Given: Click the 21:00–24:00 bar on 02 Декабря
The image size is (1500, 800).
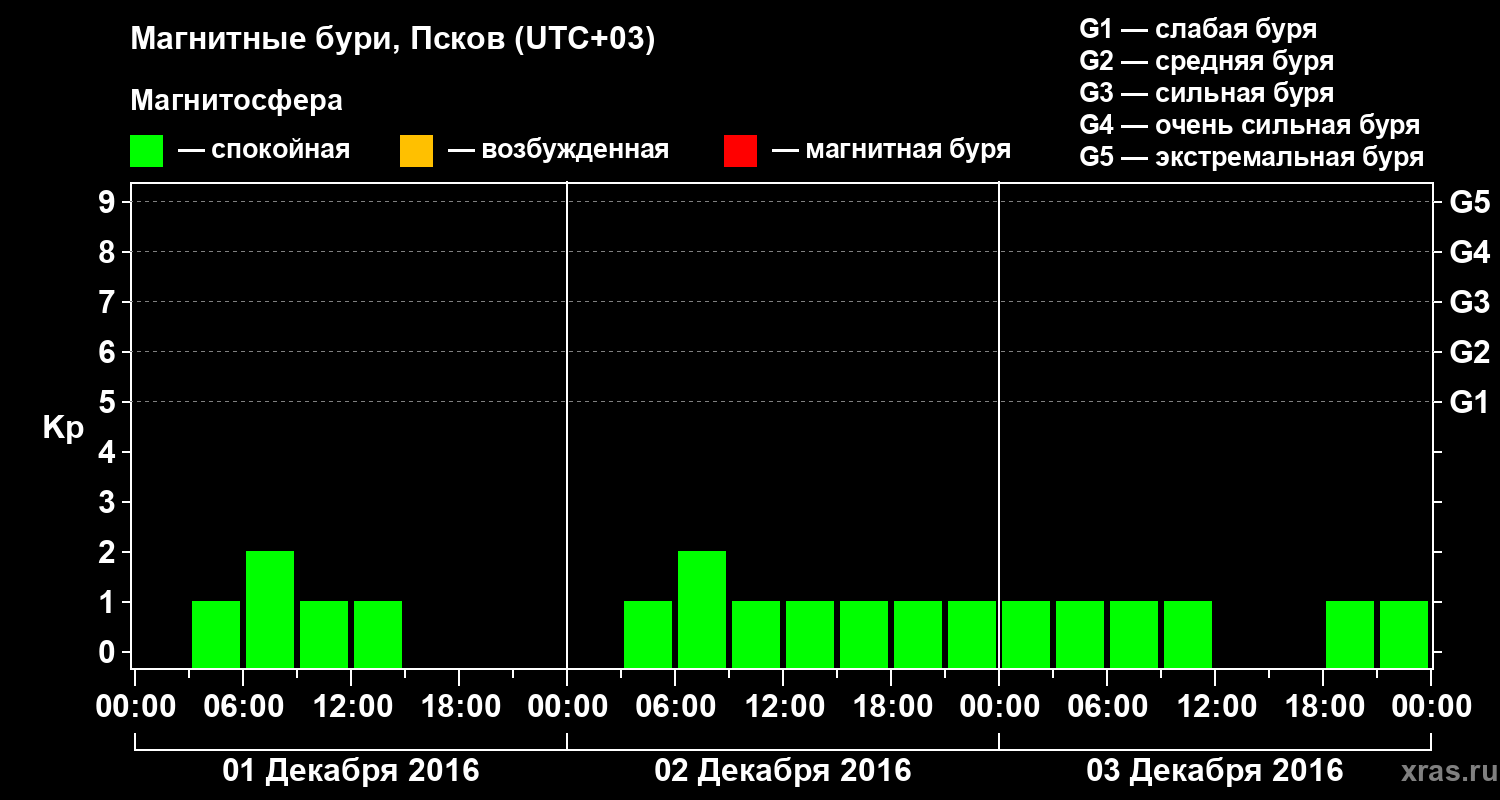Looking at the screenshot, I should [972, 634].
